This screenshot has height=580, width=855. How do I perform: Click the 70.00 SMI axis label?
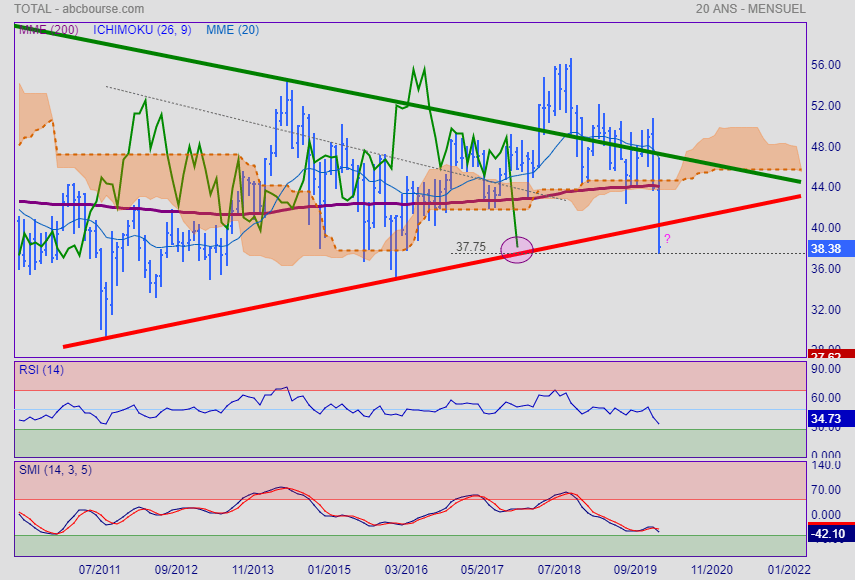click(826, 490)
